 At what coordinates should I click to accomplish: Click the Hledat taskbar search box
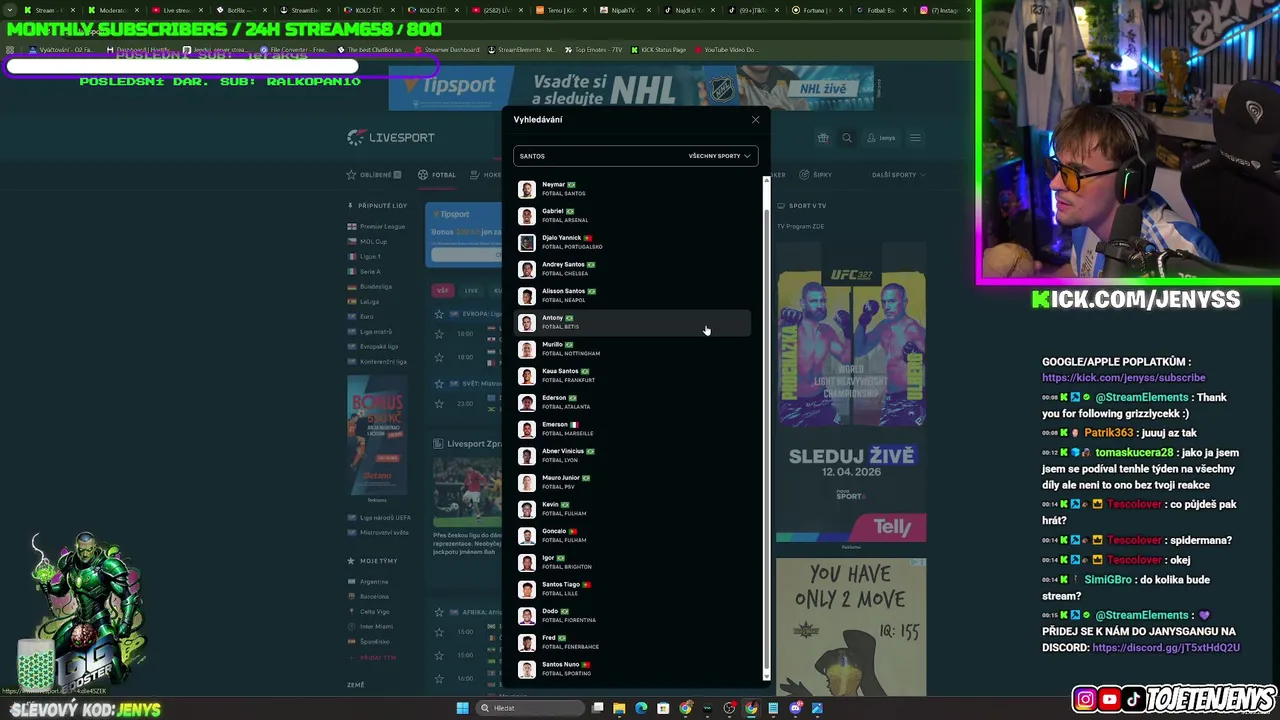point(530,708)
